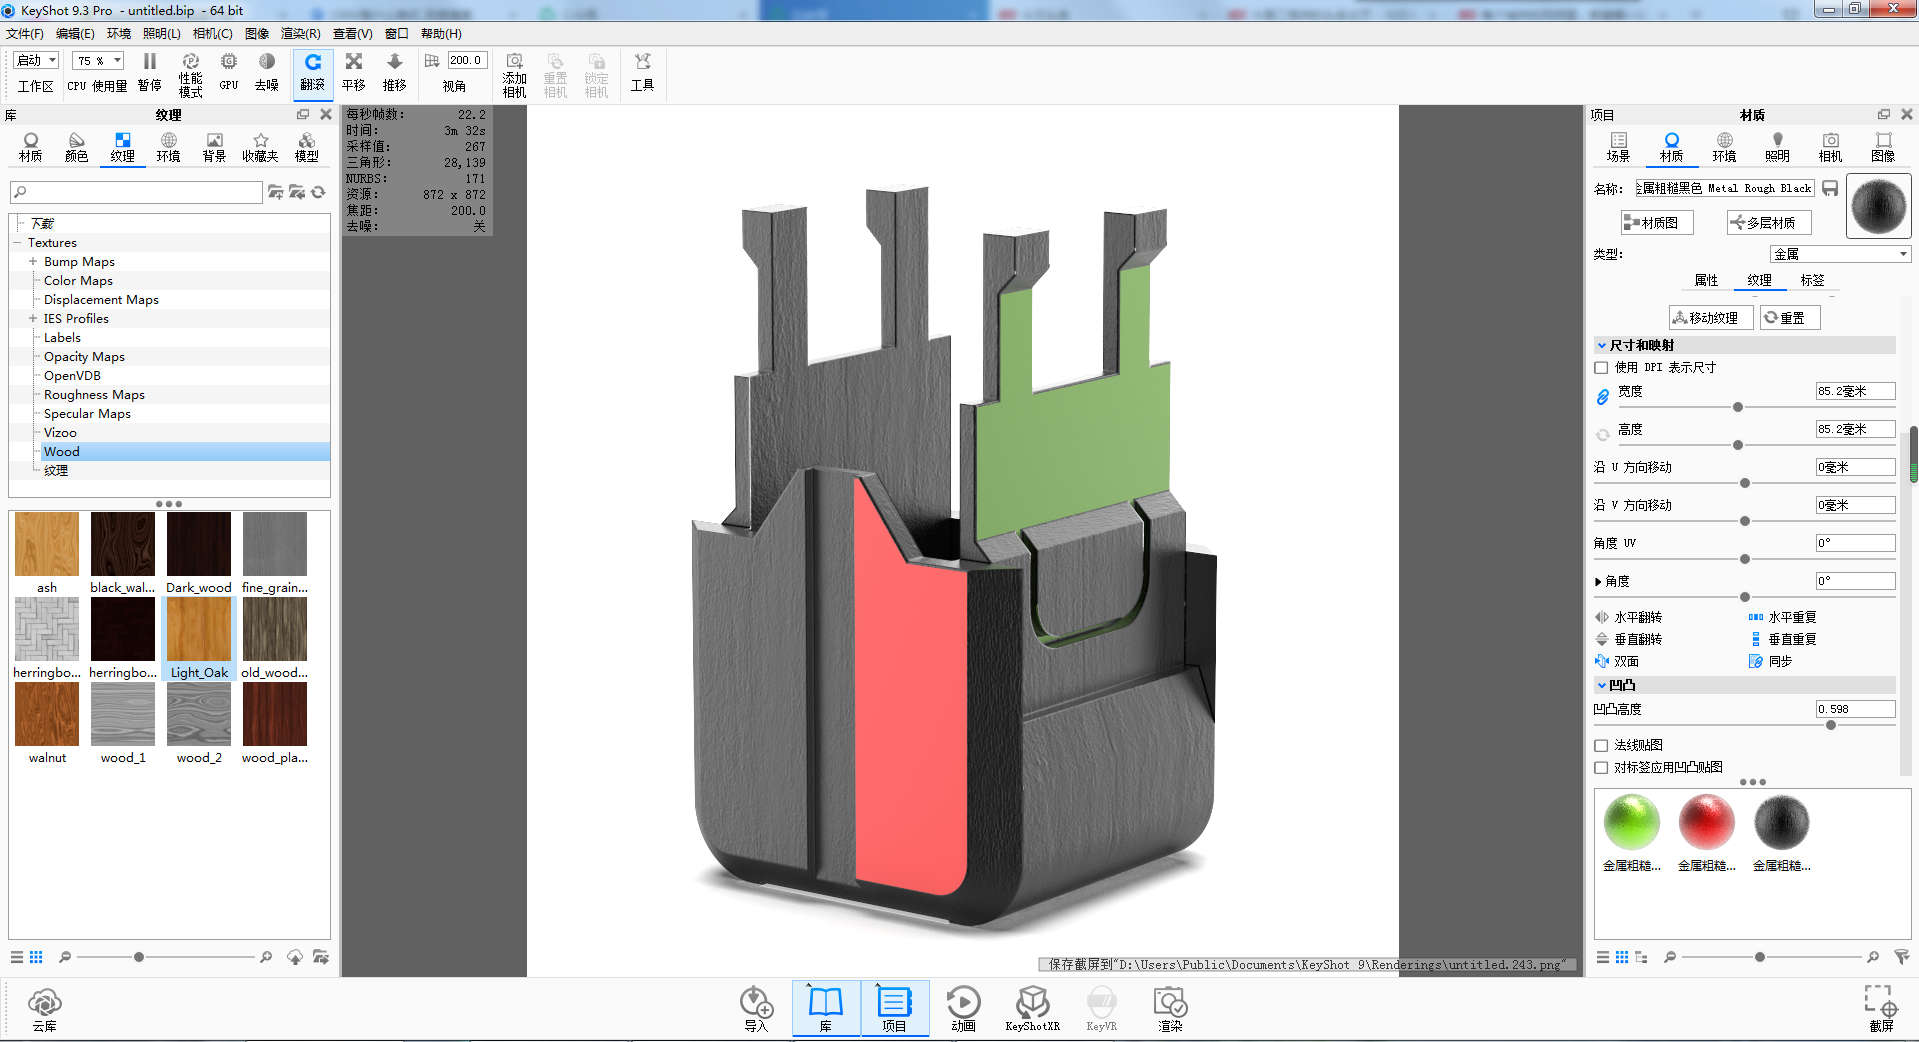Expand the Bump Maps category
The width and height of the screenshot is (1919, 1042).
point(35,261)
